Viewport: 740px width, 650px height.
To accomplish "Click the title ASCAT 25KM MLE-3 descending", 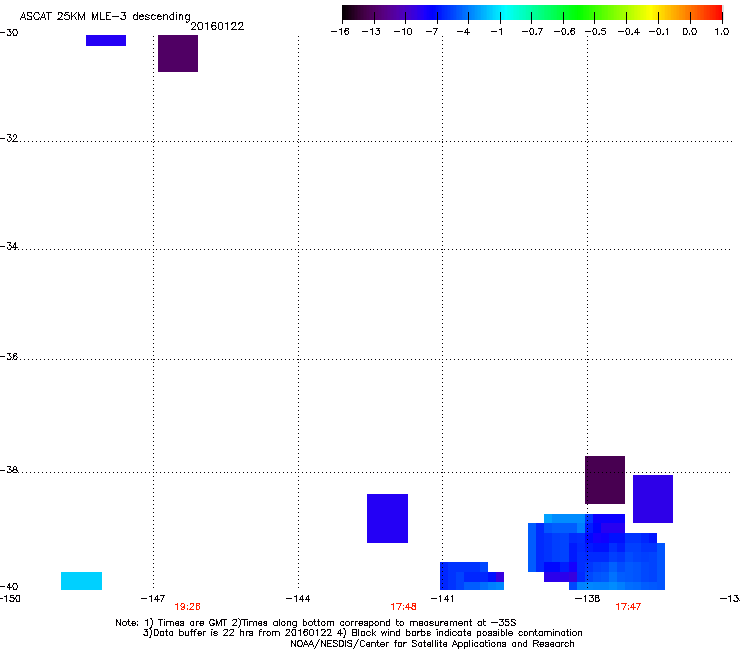I will (x=105, y=16).
